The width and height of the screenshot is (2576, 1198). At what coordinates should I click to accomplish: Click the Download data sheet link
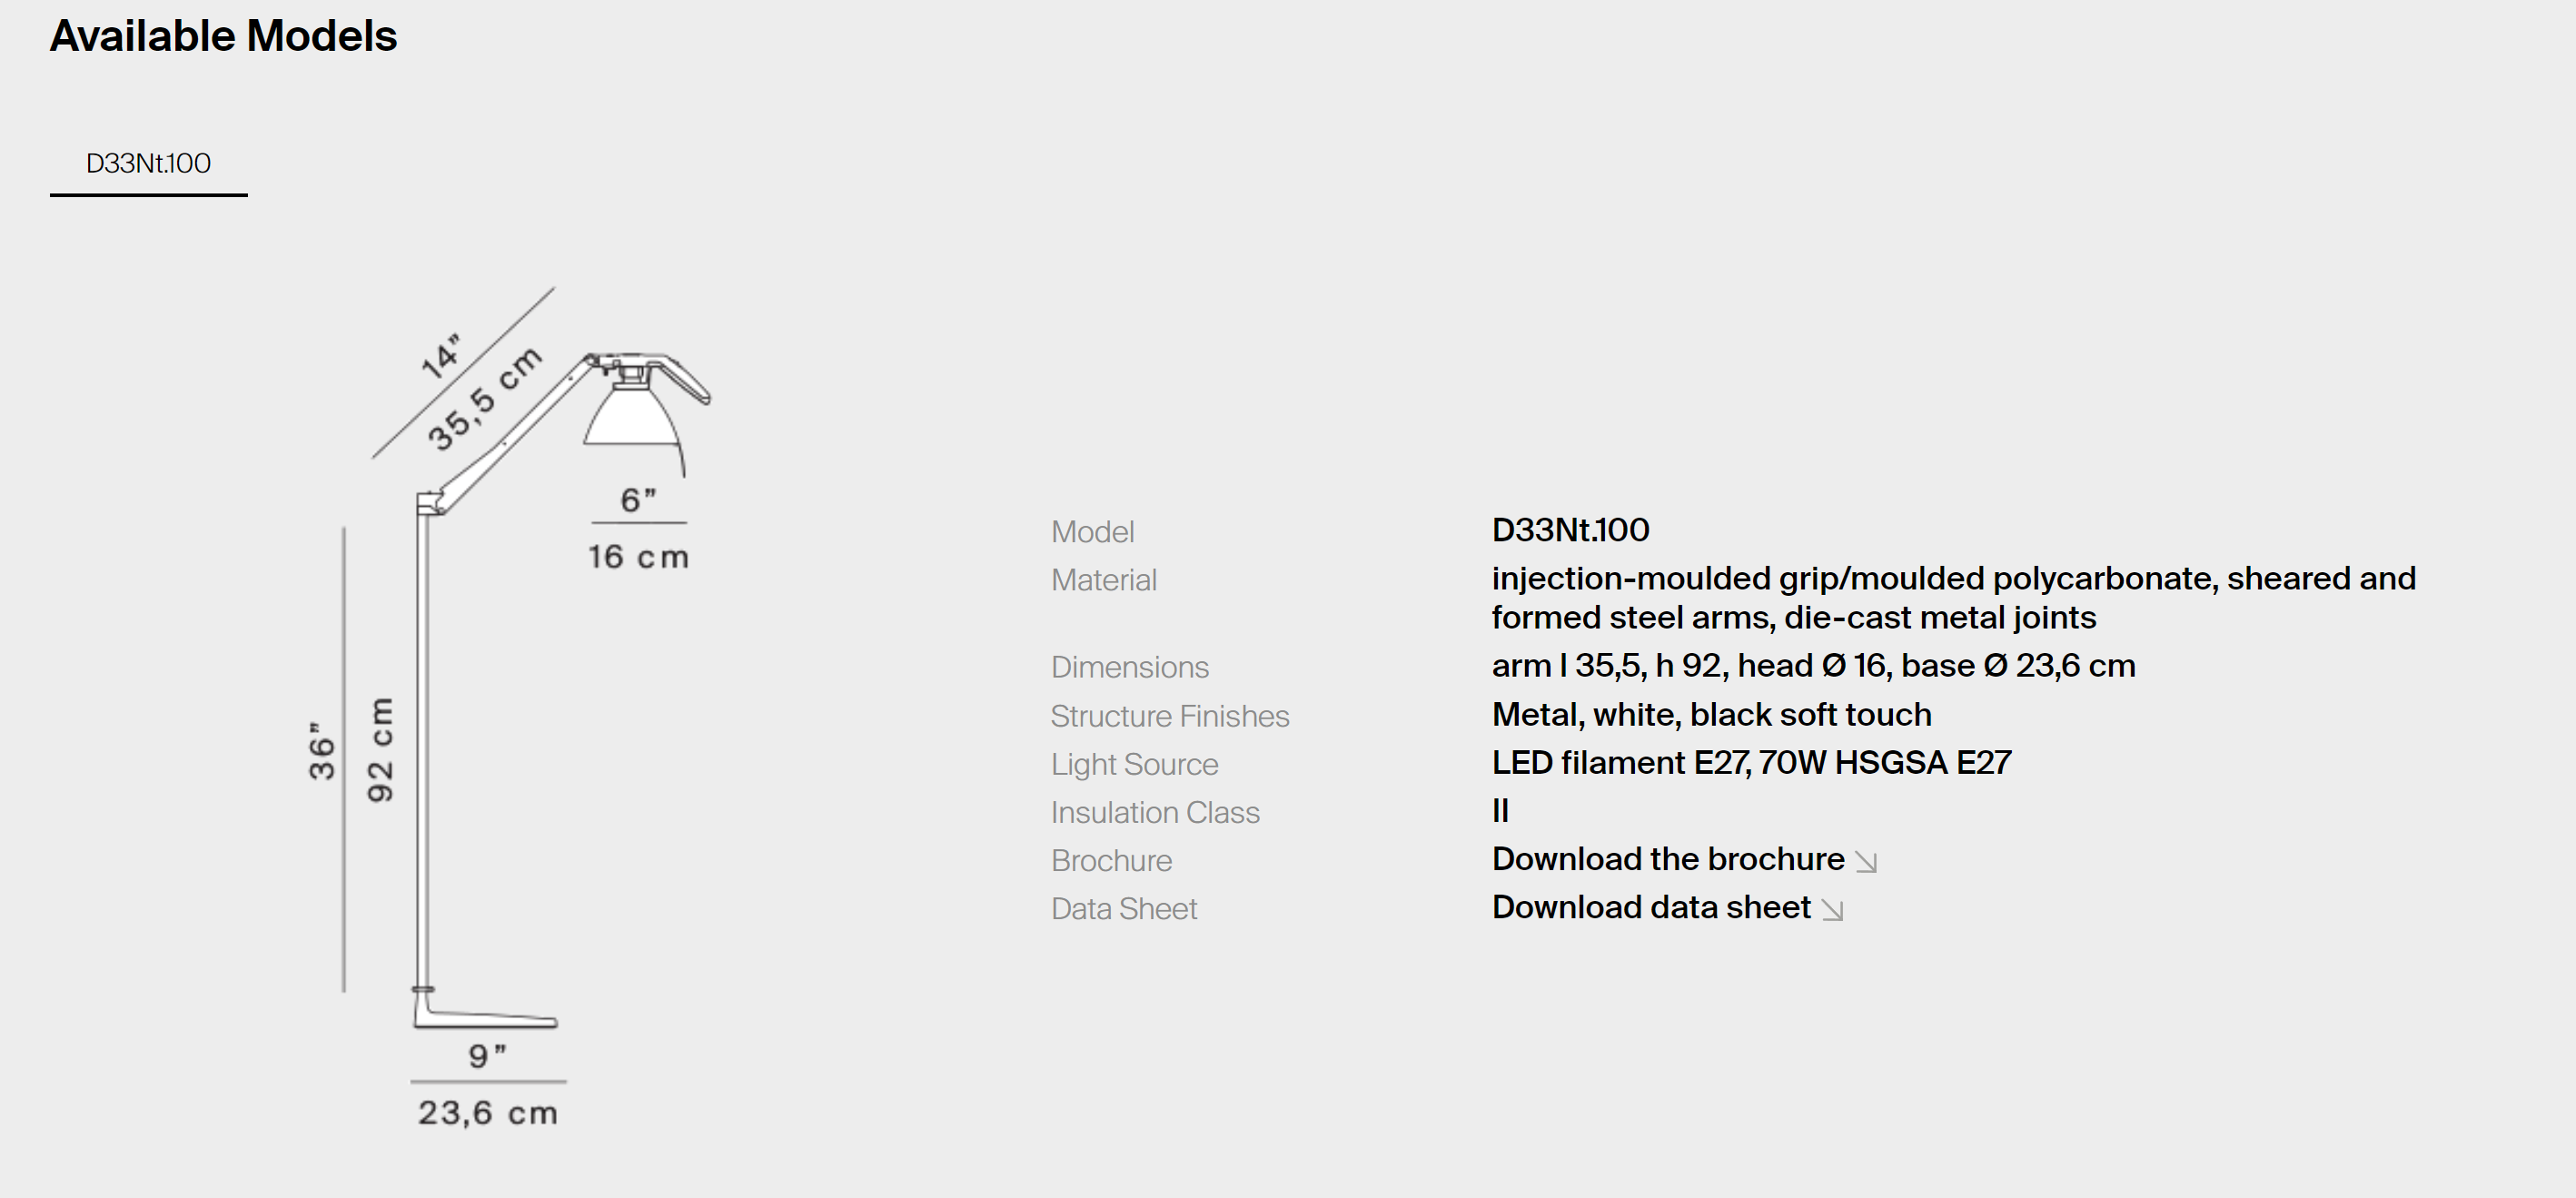[1650, 907]
